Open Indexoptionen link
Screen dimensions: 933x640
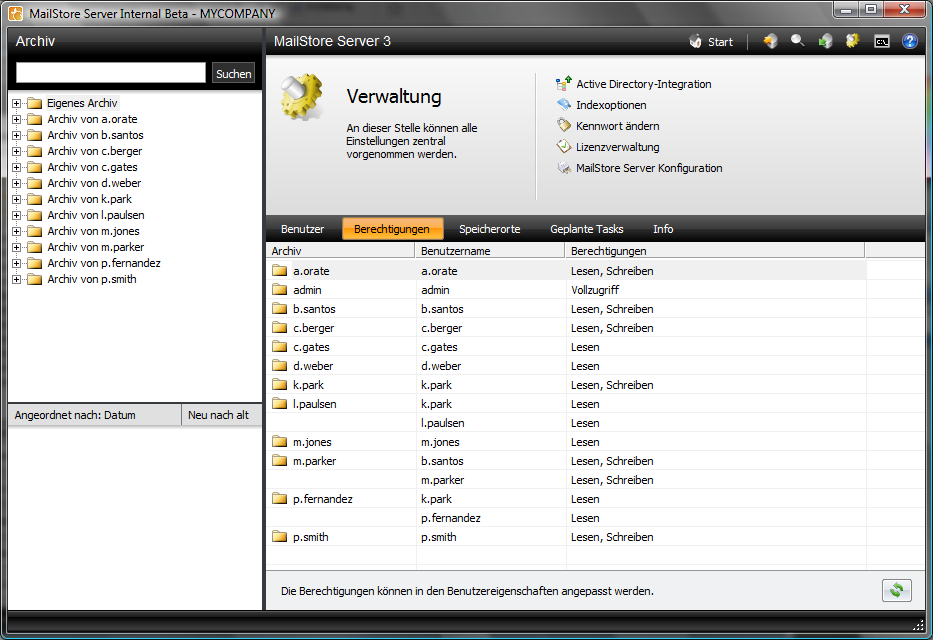pos(610,105)
